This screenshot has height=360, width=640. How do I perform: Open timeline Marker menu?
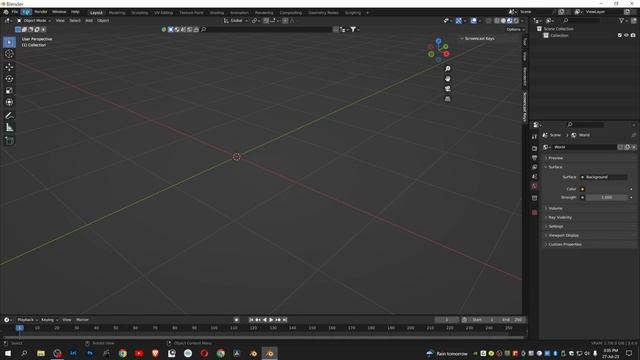(82, 320)
